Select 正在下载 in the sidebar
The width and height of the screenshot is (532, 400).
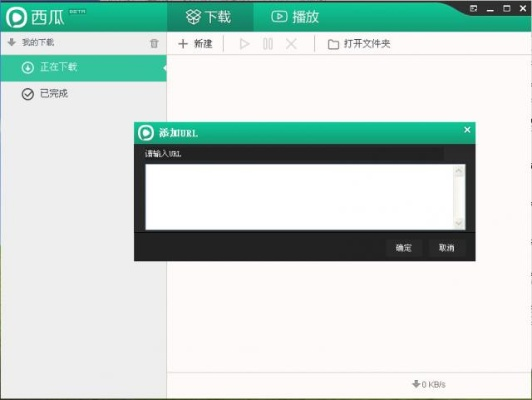[x=83, y=68]
